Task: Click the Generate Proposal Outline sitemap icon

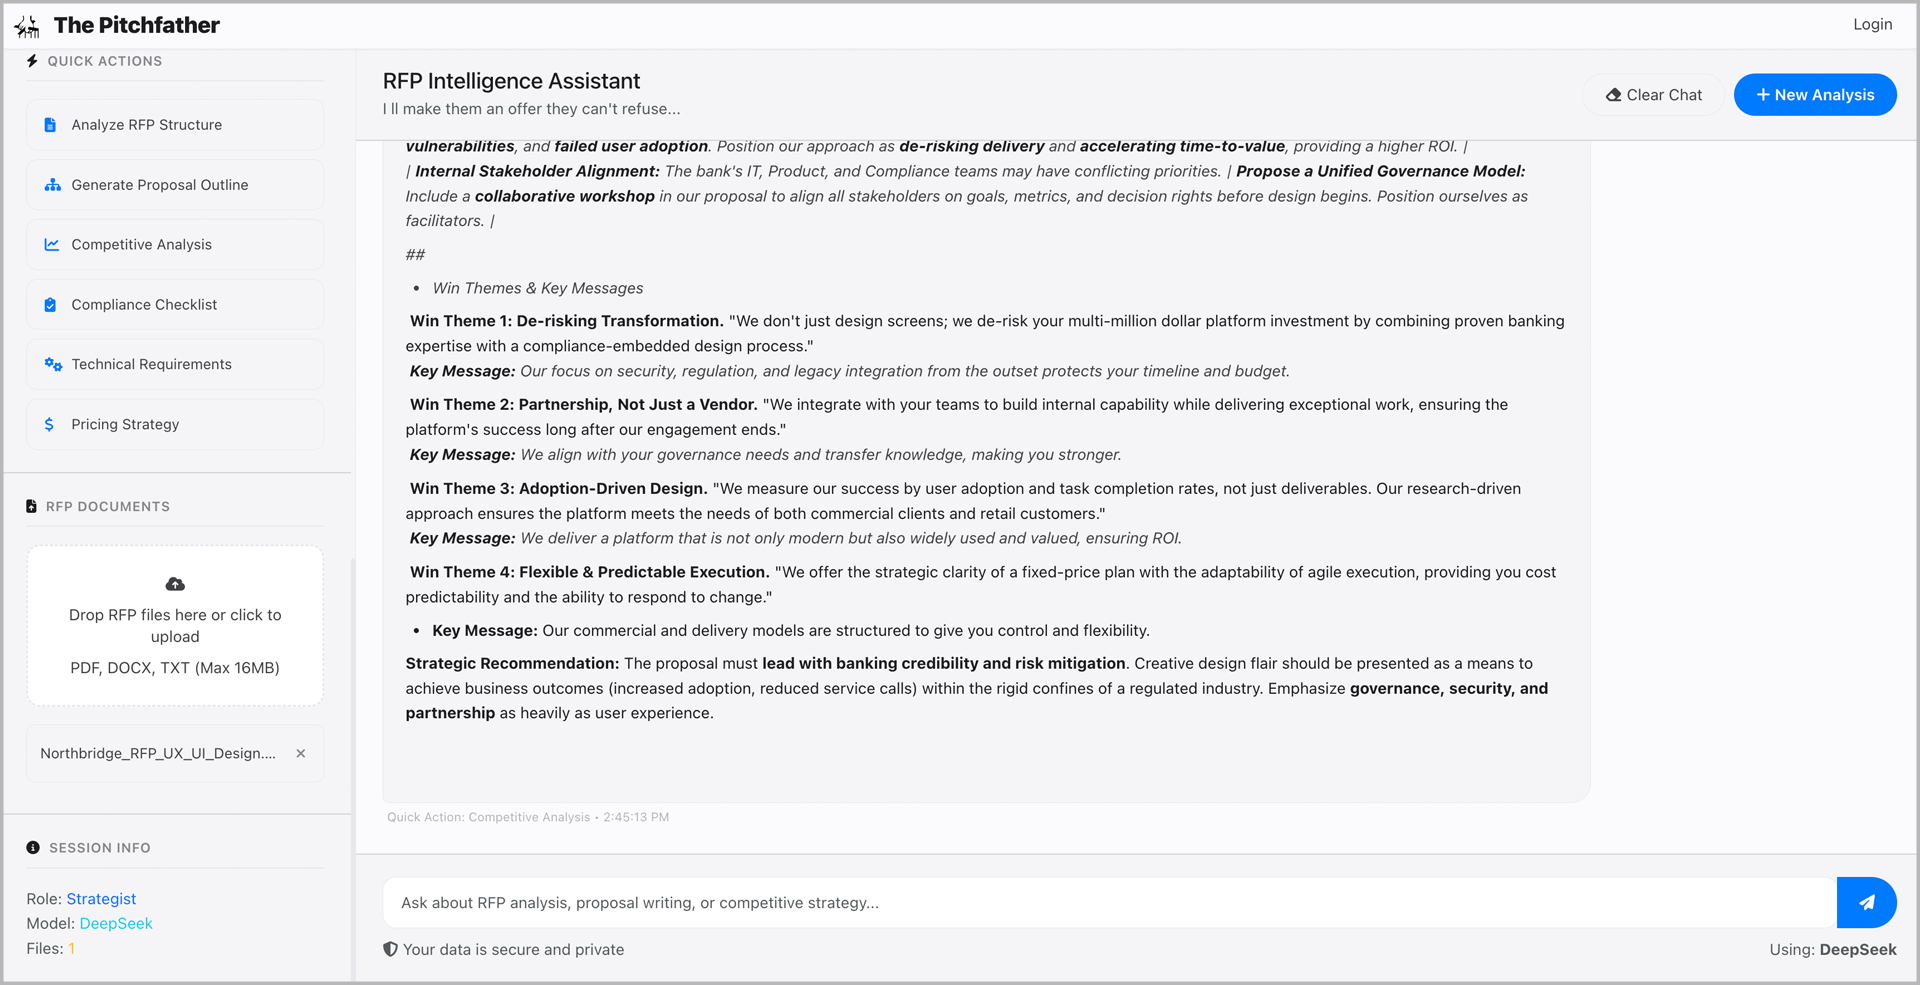Action: pyautogui.click(x=53, y=185)
